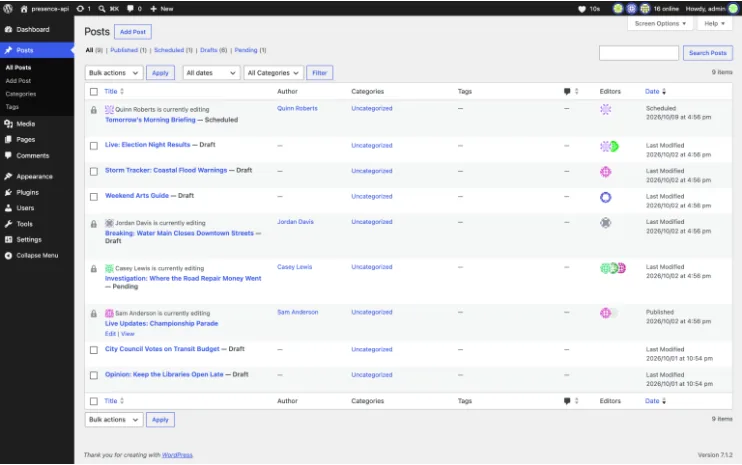Collapse the admin sidebar menu

point(37,255)
